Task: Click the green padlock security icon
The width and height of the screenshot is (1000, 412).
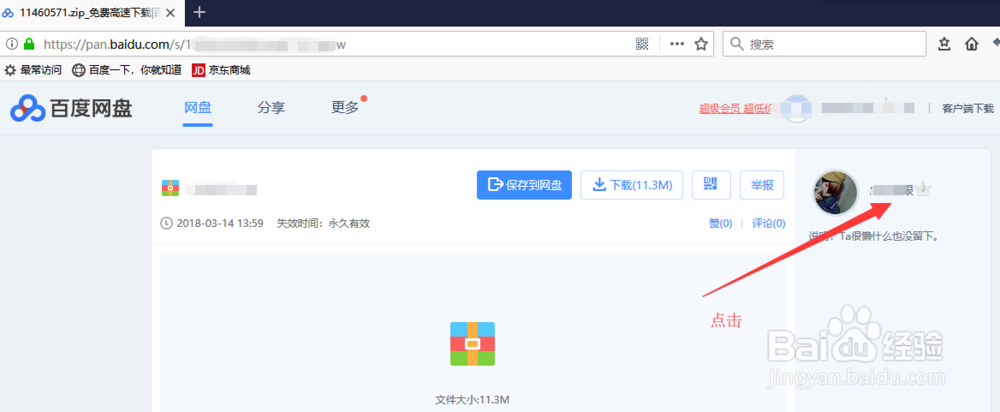Action: [x=28, y=44]
